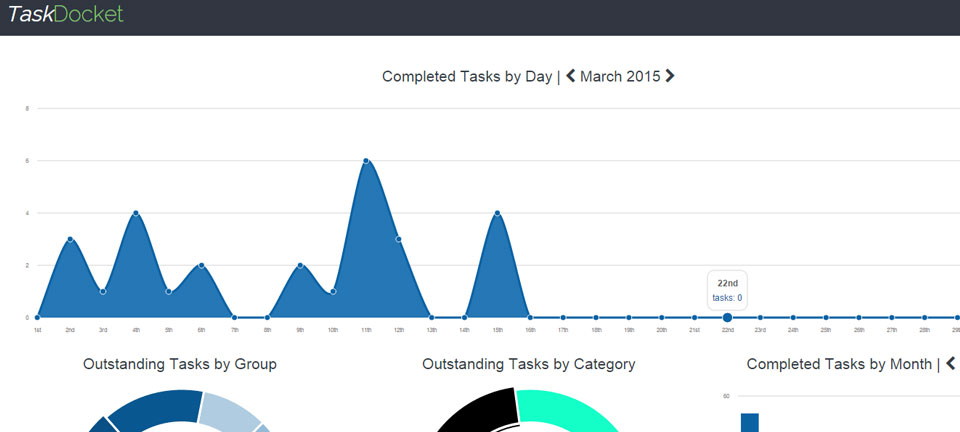Click previous arrow beside Completed Tasks by Month
Image resolution: width=960 pixels, height=432 pixels.
(951, 363)
